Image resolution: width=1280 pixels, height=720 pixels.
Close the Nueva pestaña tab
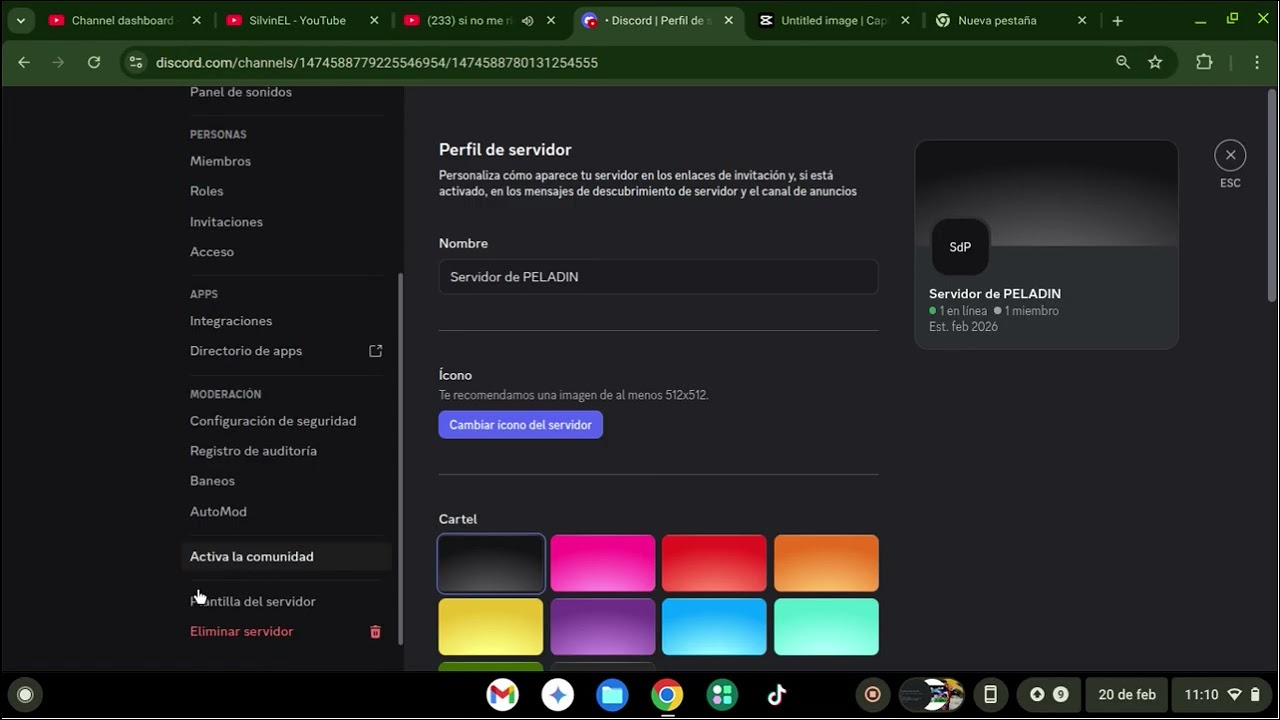(1082, 20)
